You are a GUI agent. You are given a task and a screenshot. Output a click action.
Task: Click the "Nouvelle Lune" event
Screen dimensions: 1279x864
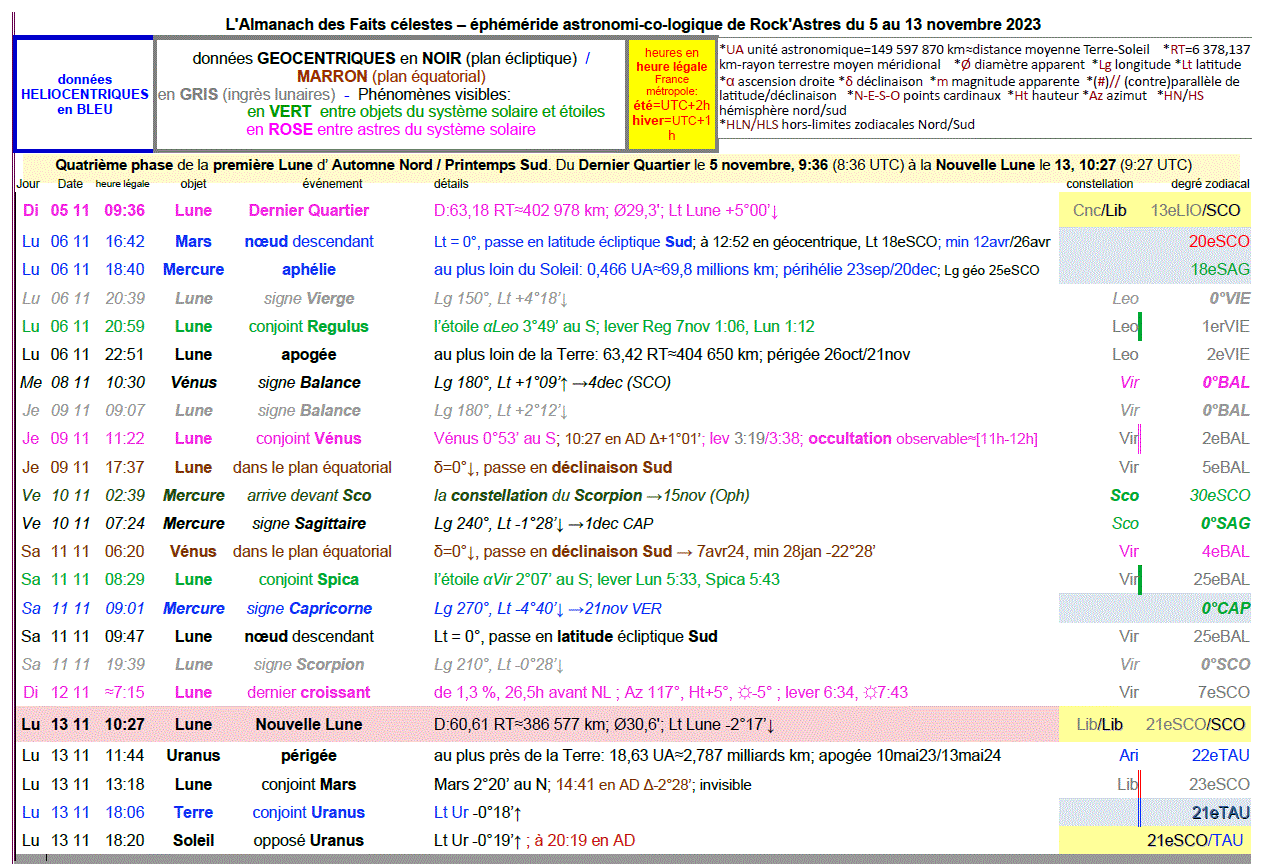(x=309, y=725)
